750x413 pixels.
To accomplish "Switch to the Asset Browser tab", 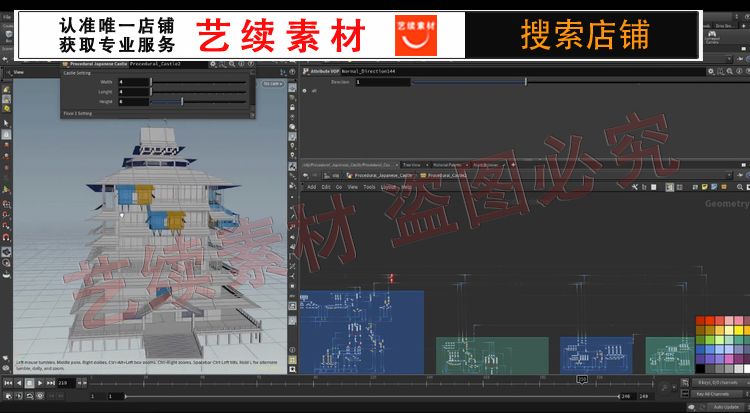I will click(486, 165).
